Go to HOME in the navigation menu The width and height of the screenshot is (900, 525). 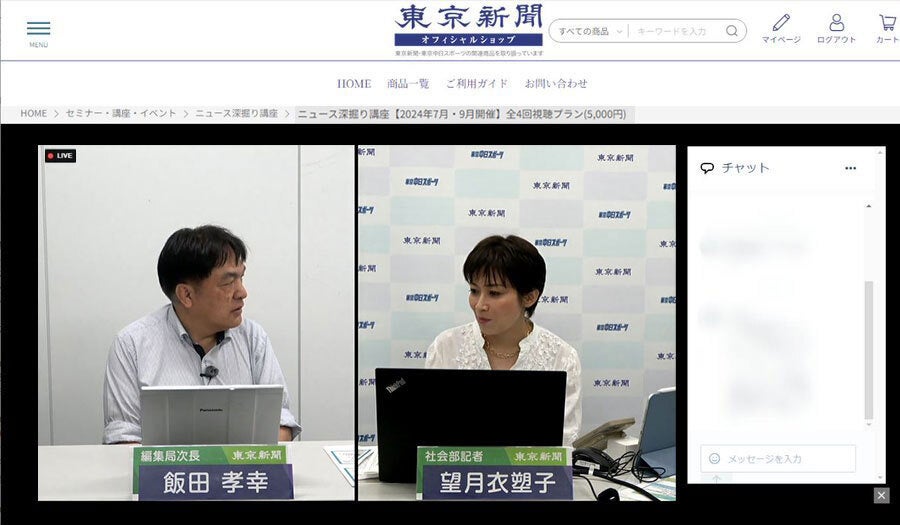(x=354, y=84)
